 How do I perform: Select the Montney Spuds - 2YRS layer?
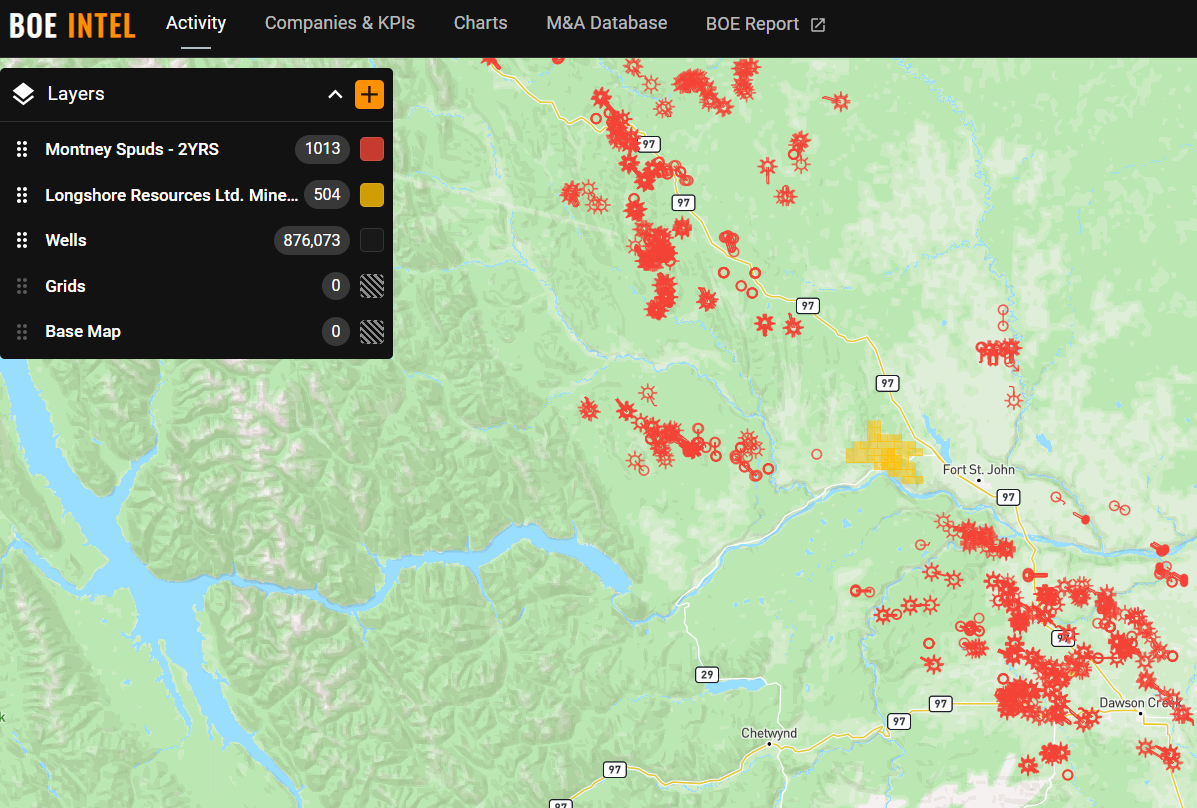pyautogui.click(x=132, y=149)
